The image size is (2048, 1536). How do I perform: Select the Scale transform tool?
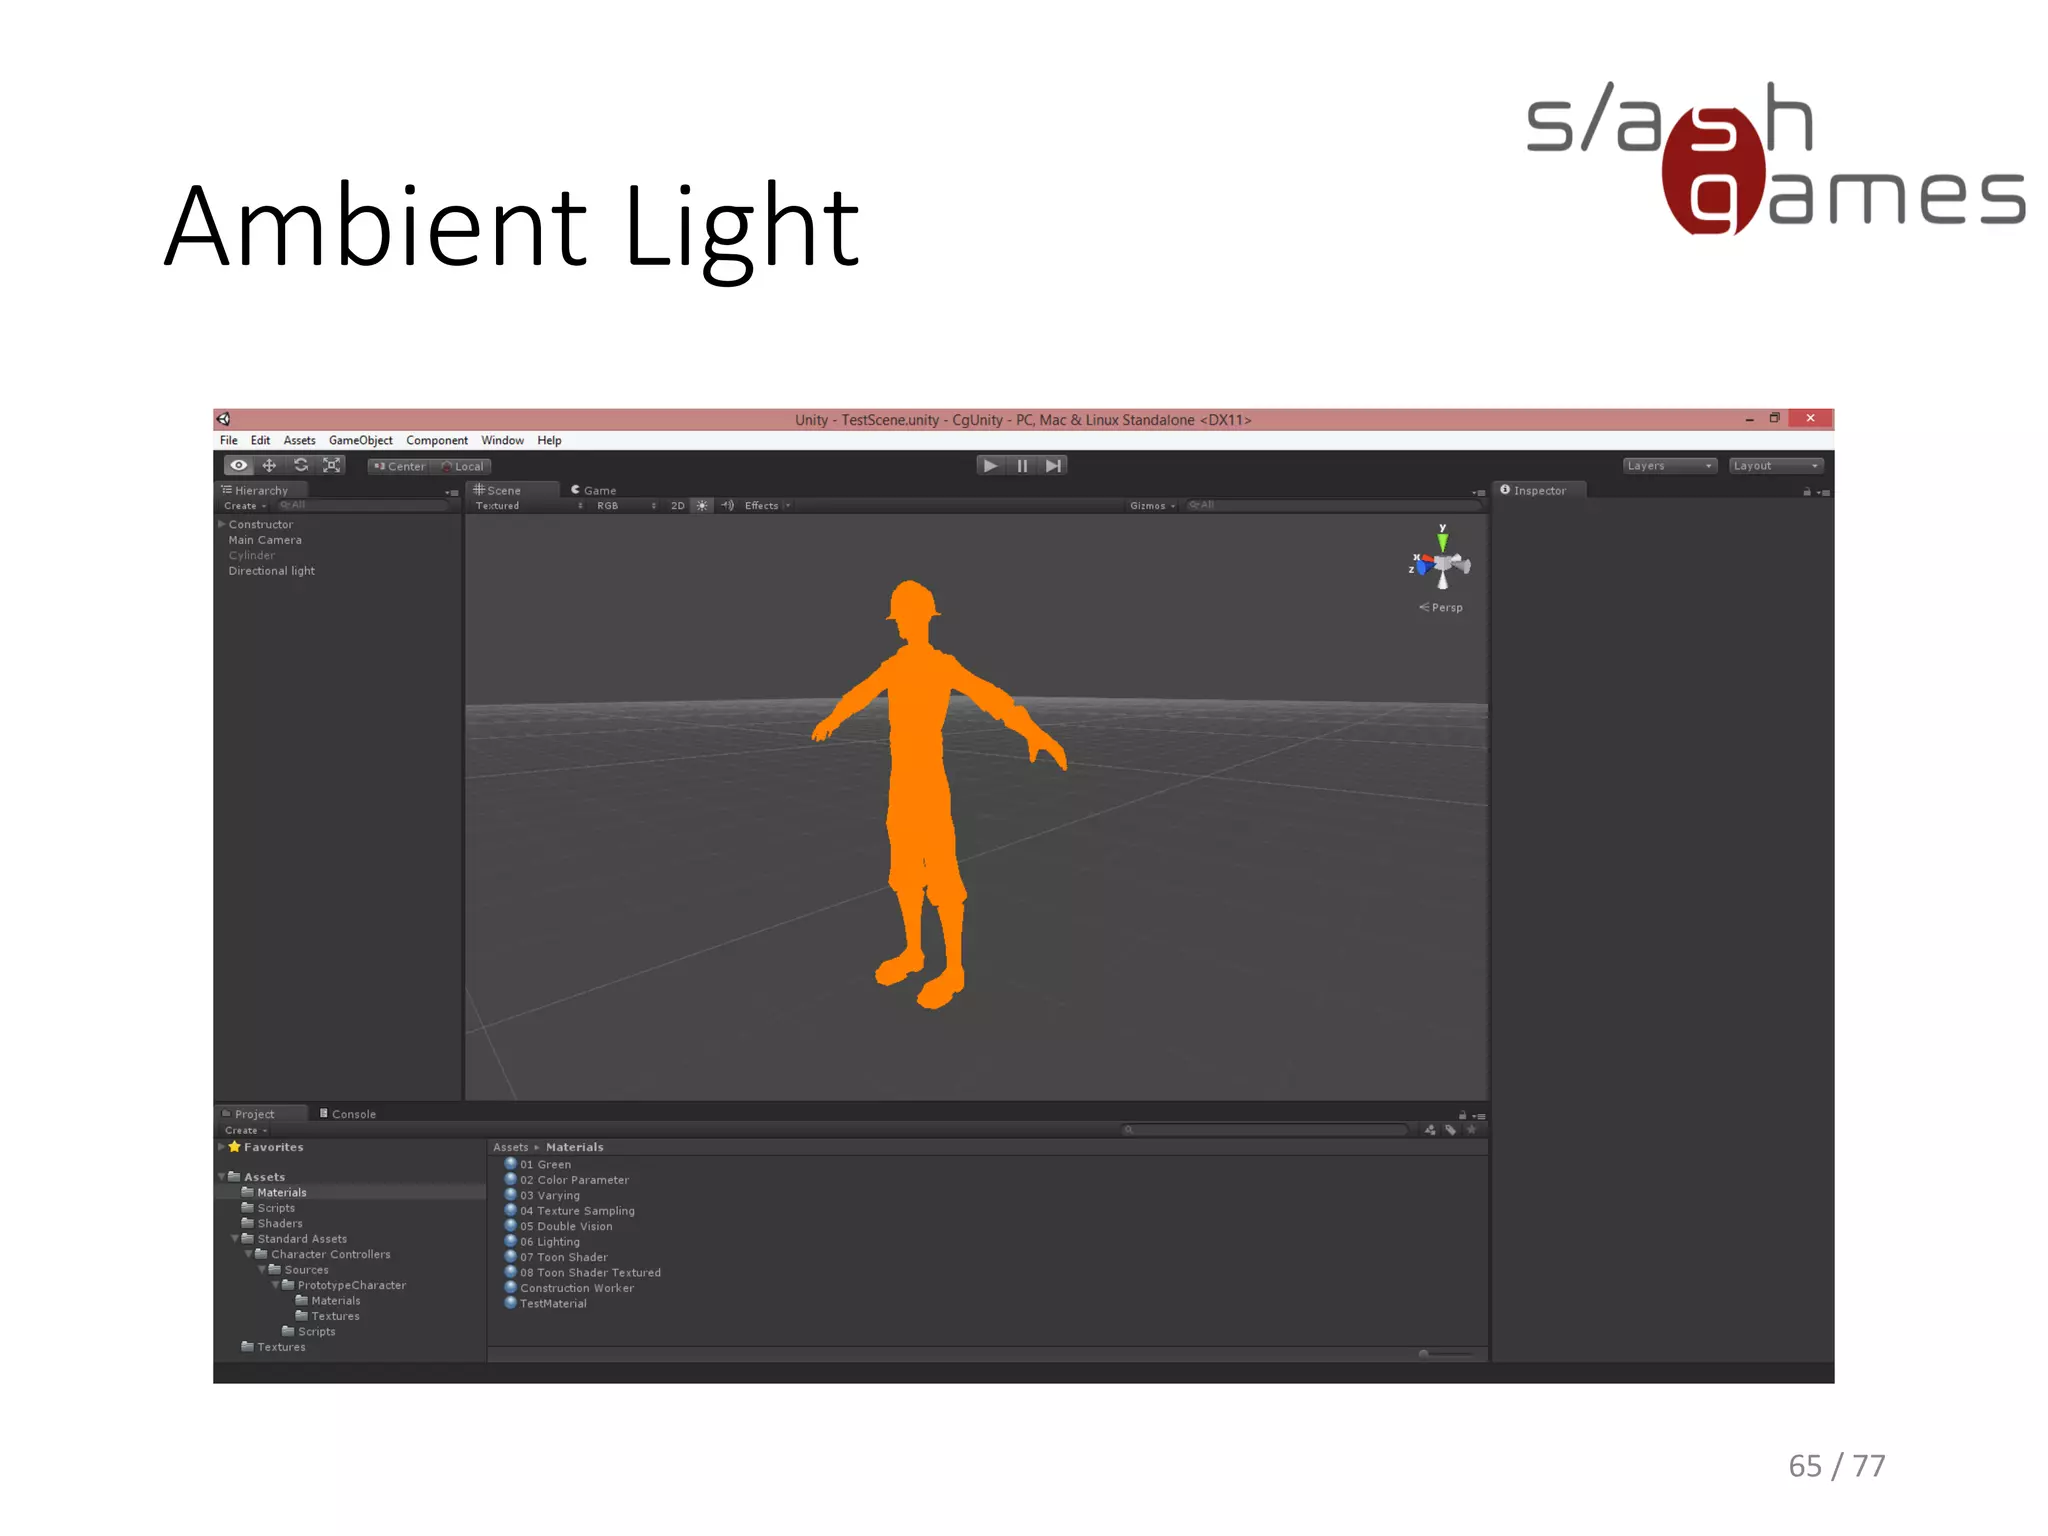point(331,465)
